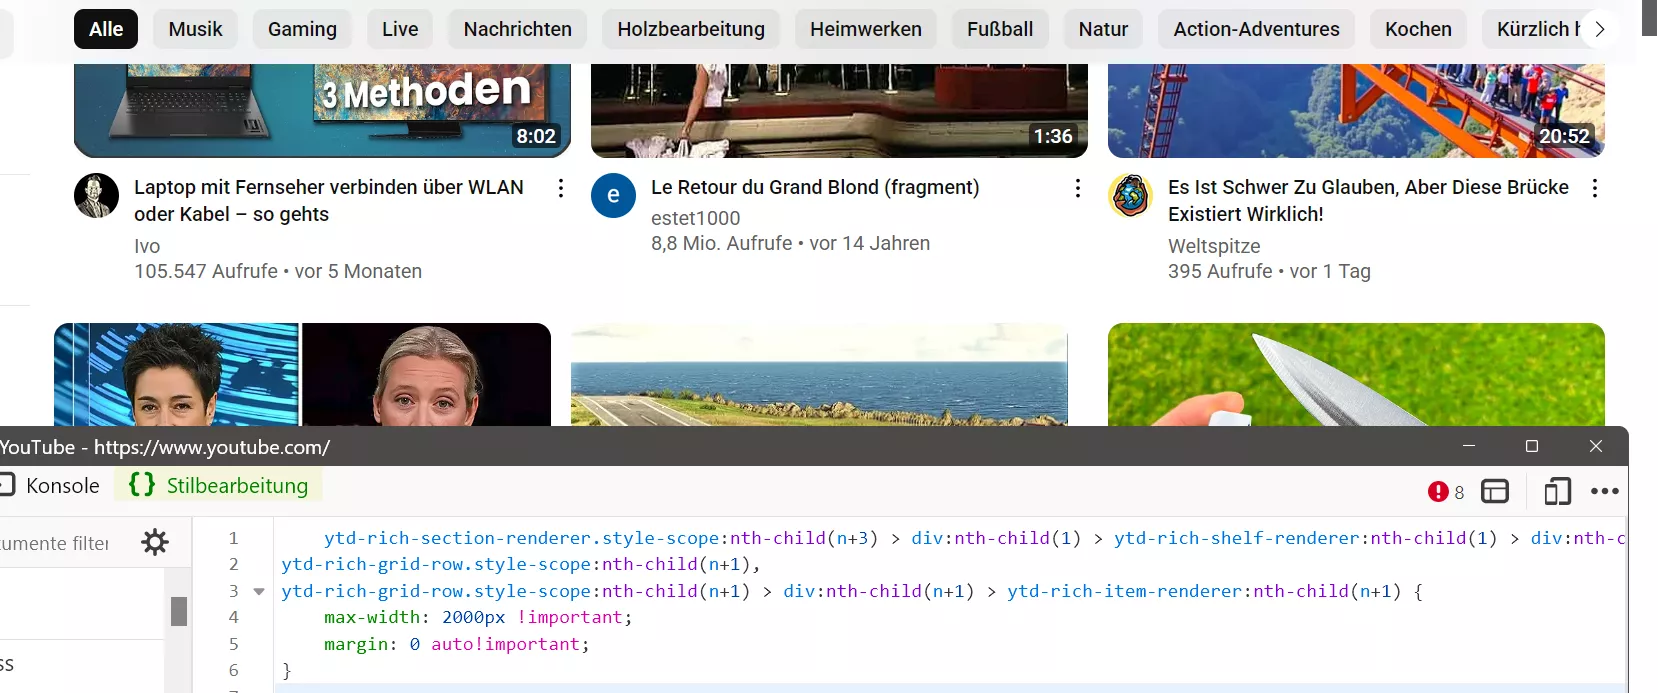The image size is (1658, 693).
Task: Open the estet1000 channel name link
Action: 696,218
